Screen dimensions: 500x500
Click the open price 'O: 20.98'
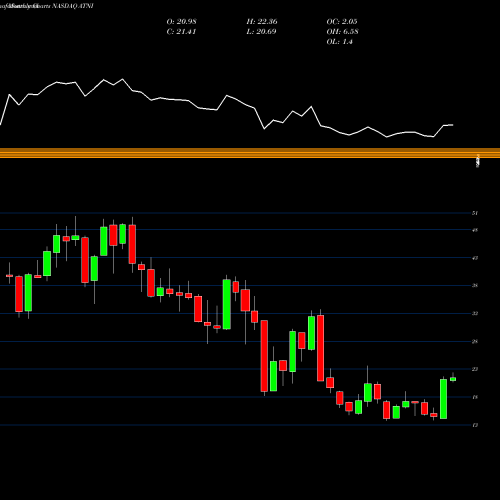click(181, 22)
